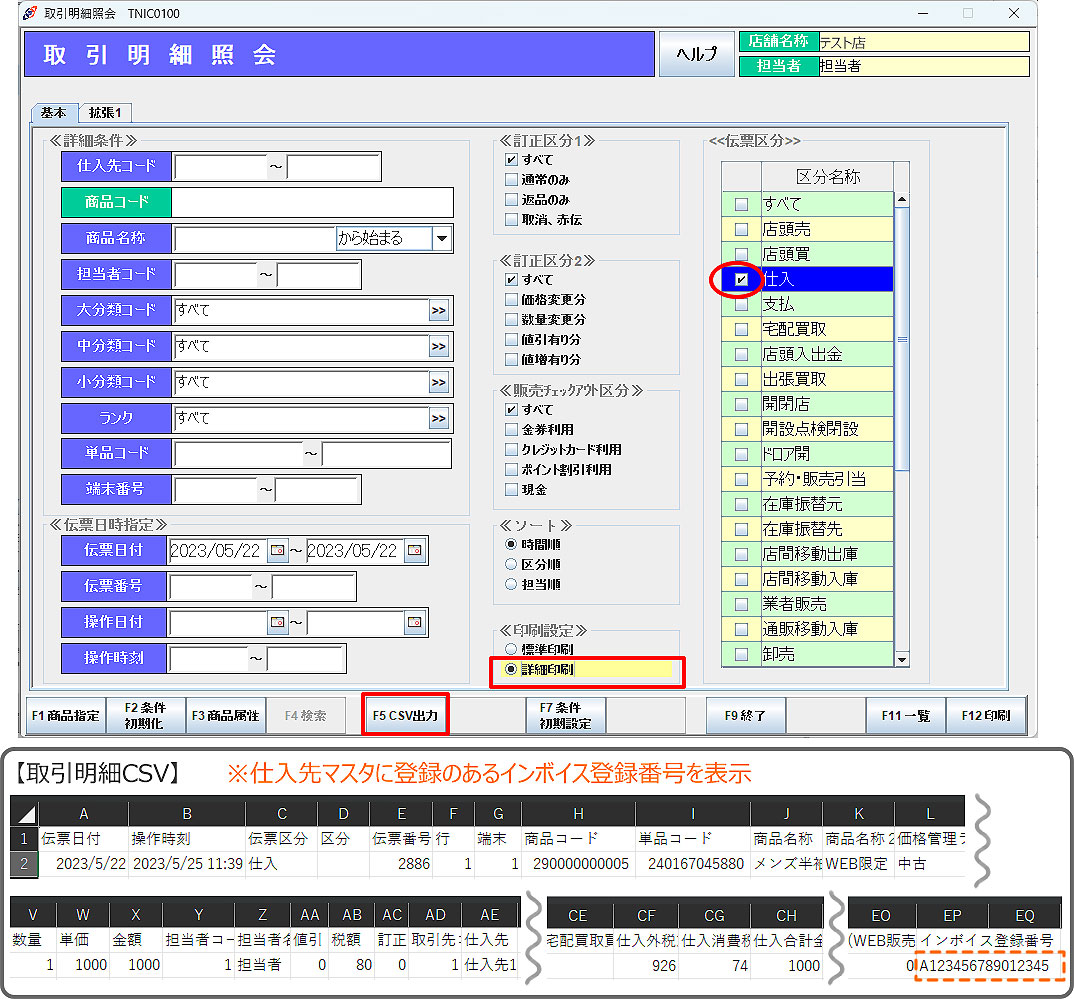Viewport: 1074px width, 999px height.
Task: Enable 返品のみ checkbox in 訂正区分1
Action: pos(512,200)
